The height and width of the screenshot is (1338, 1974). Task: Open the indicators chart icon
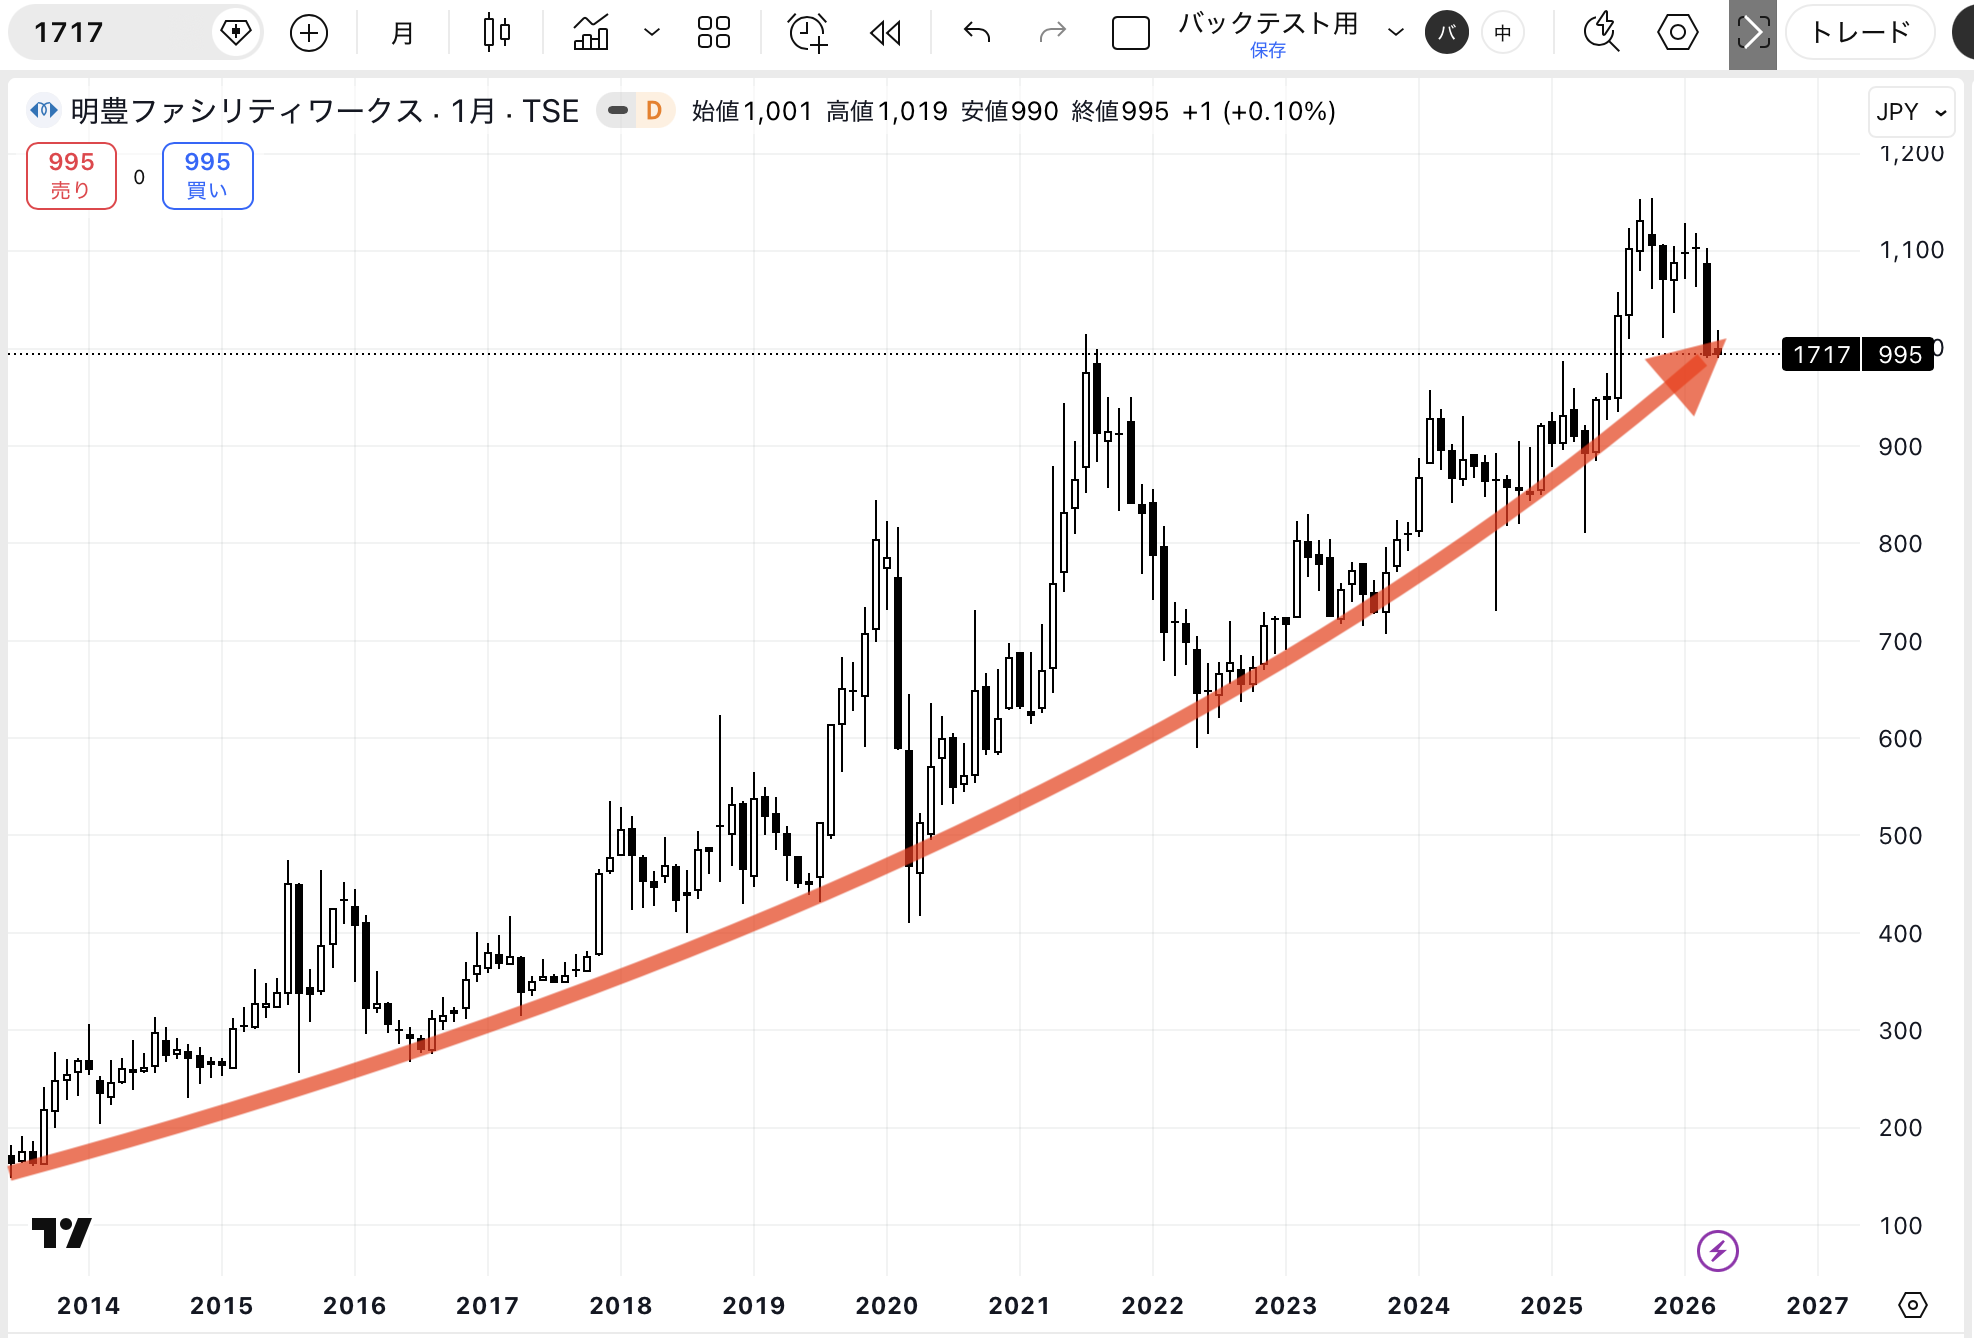pos(591,33)
